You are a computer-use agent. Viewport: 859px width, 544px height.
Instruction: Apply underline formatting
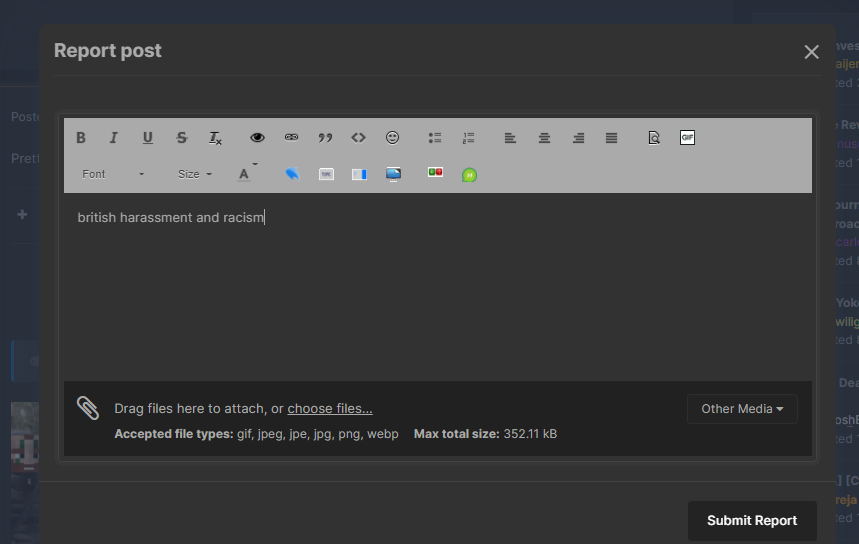point(147,138)
